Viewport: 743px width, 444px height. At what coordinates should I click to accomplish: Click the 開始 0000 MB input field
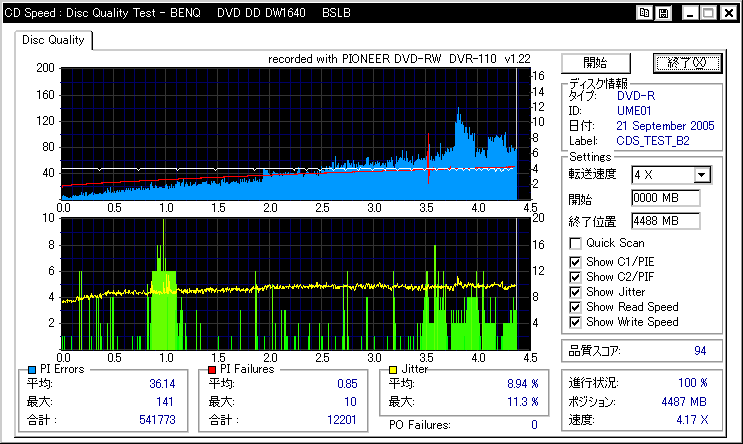point(665,198)
